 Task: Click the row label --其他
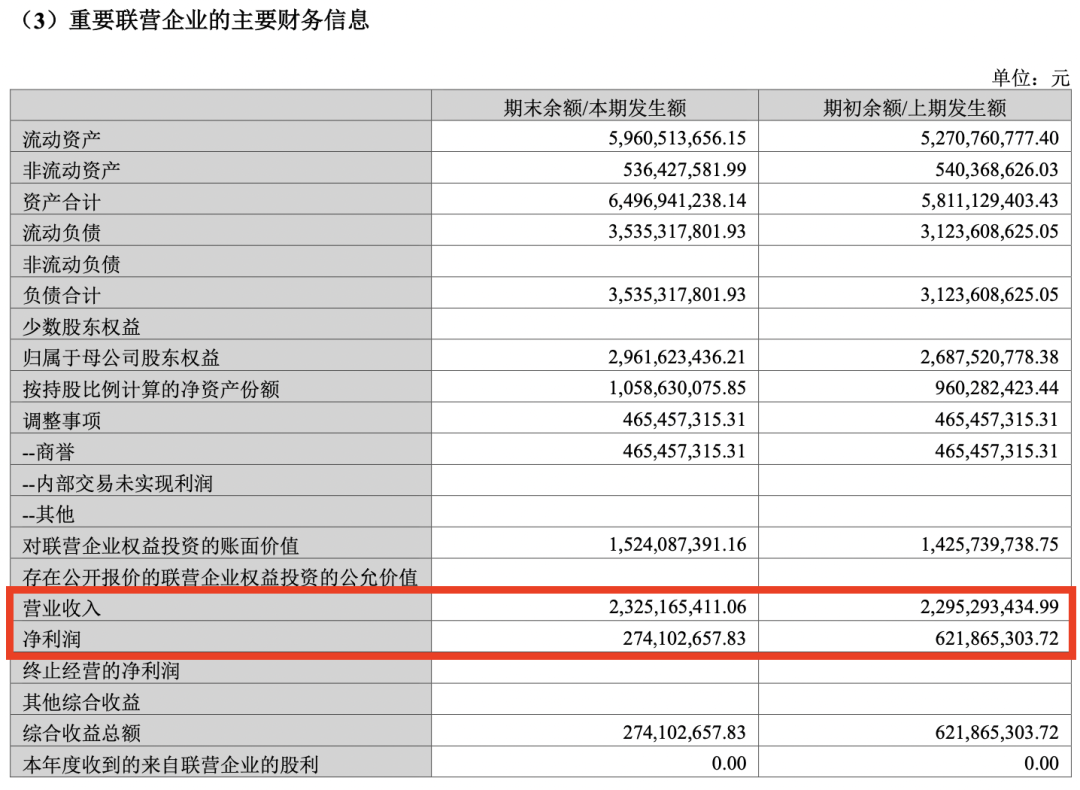48,514
